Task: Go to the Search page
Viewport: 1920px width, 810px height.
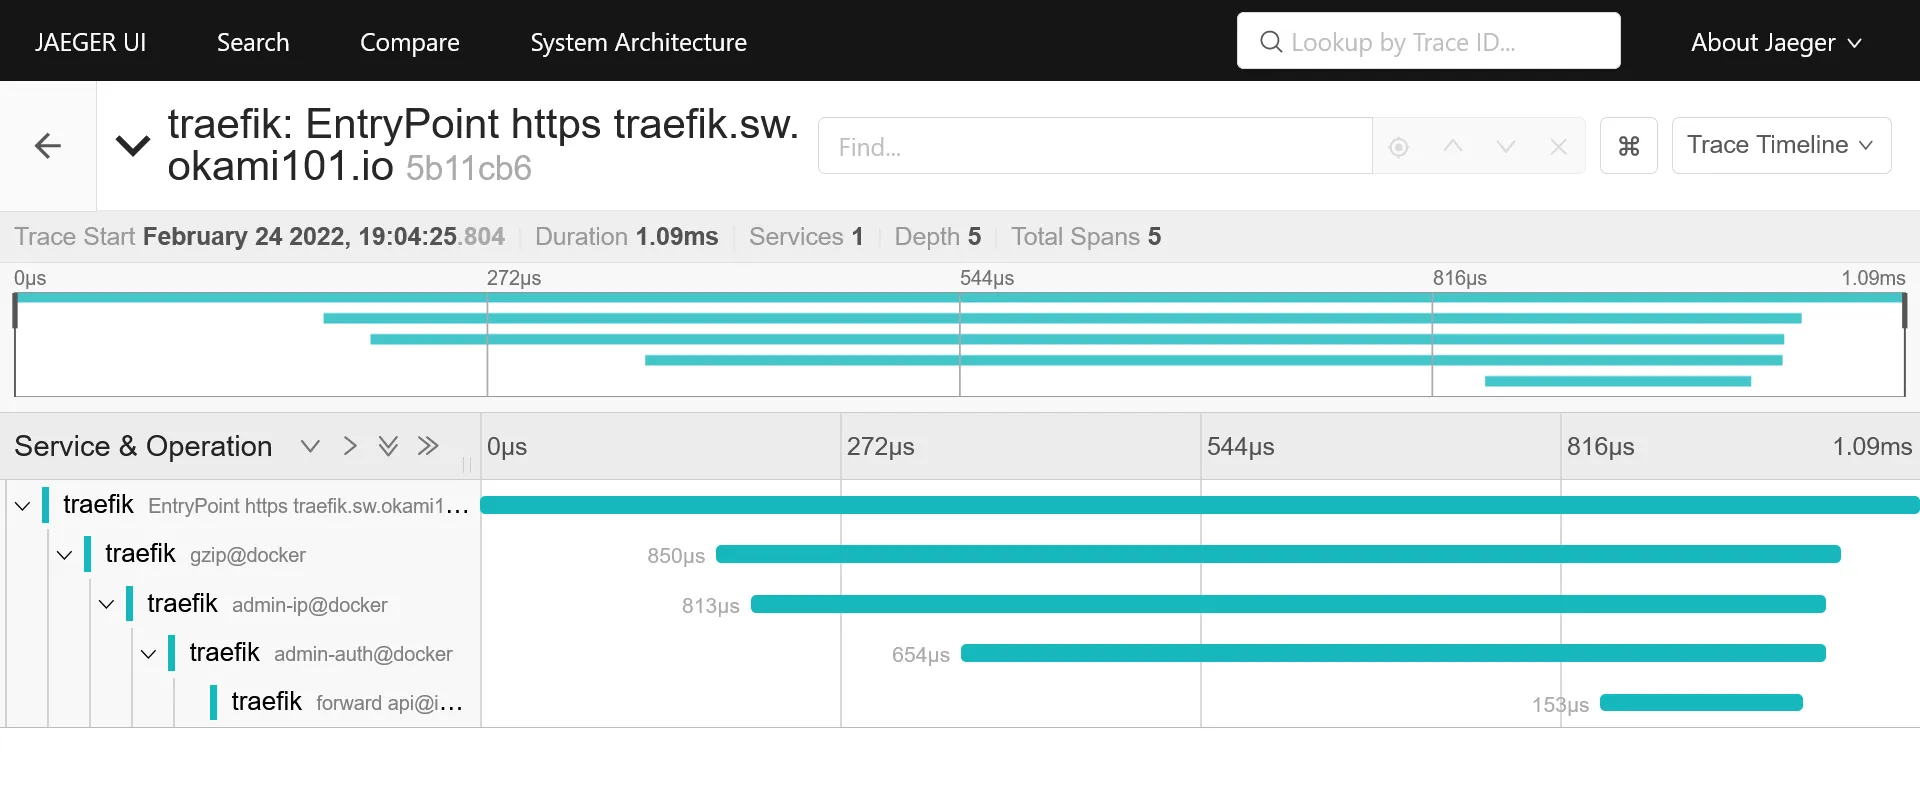Action: pyautogui.click(x=253, y=42)
